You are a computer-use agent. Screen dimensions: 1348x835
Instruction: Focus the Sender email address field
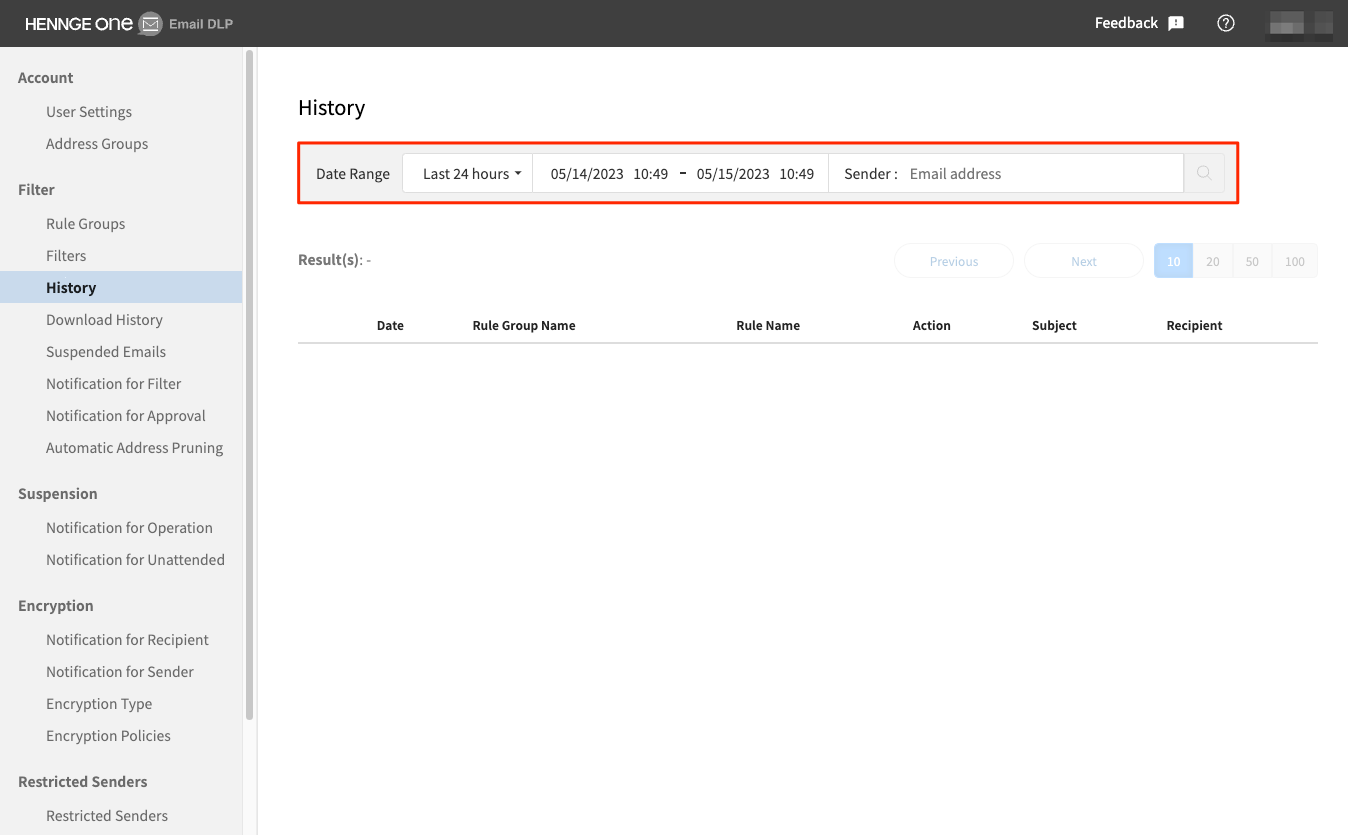pos(1041,173)
